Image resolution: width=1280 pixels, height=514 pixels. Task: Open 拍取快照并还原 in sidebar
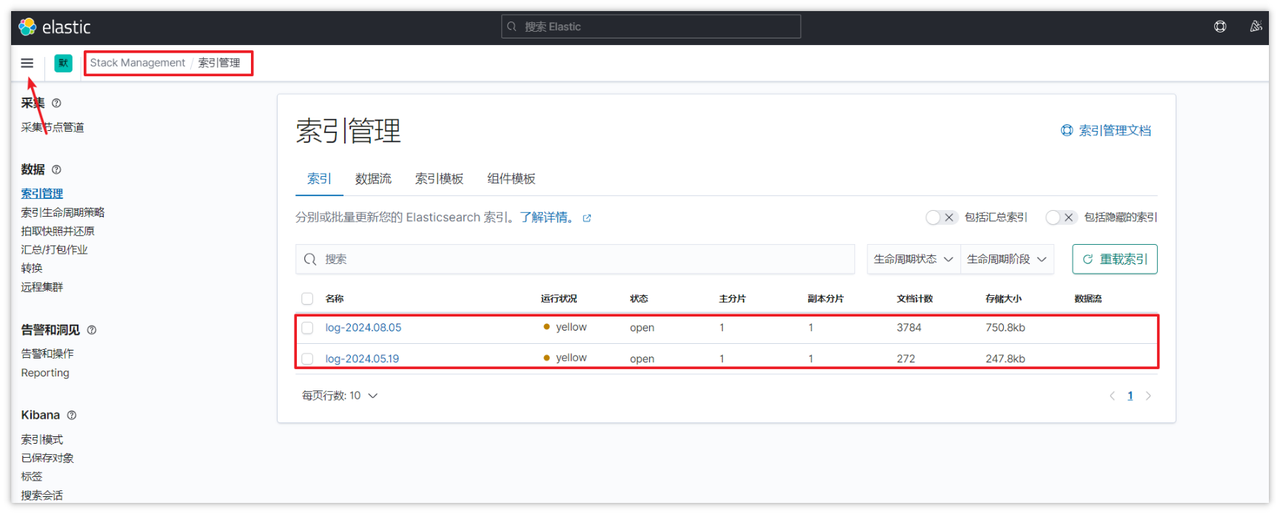(57, 231)
